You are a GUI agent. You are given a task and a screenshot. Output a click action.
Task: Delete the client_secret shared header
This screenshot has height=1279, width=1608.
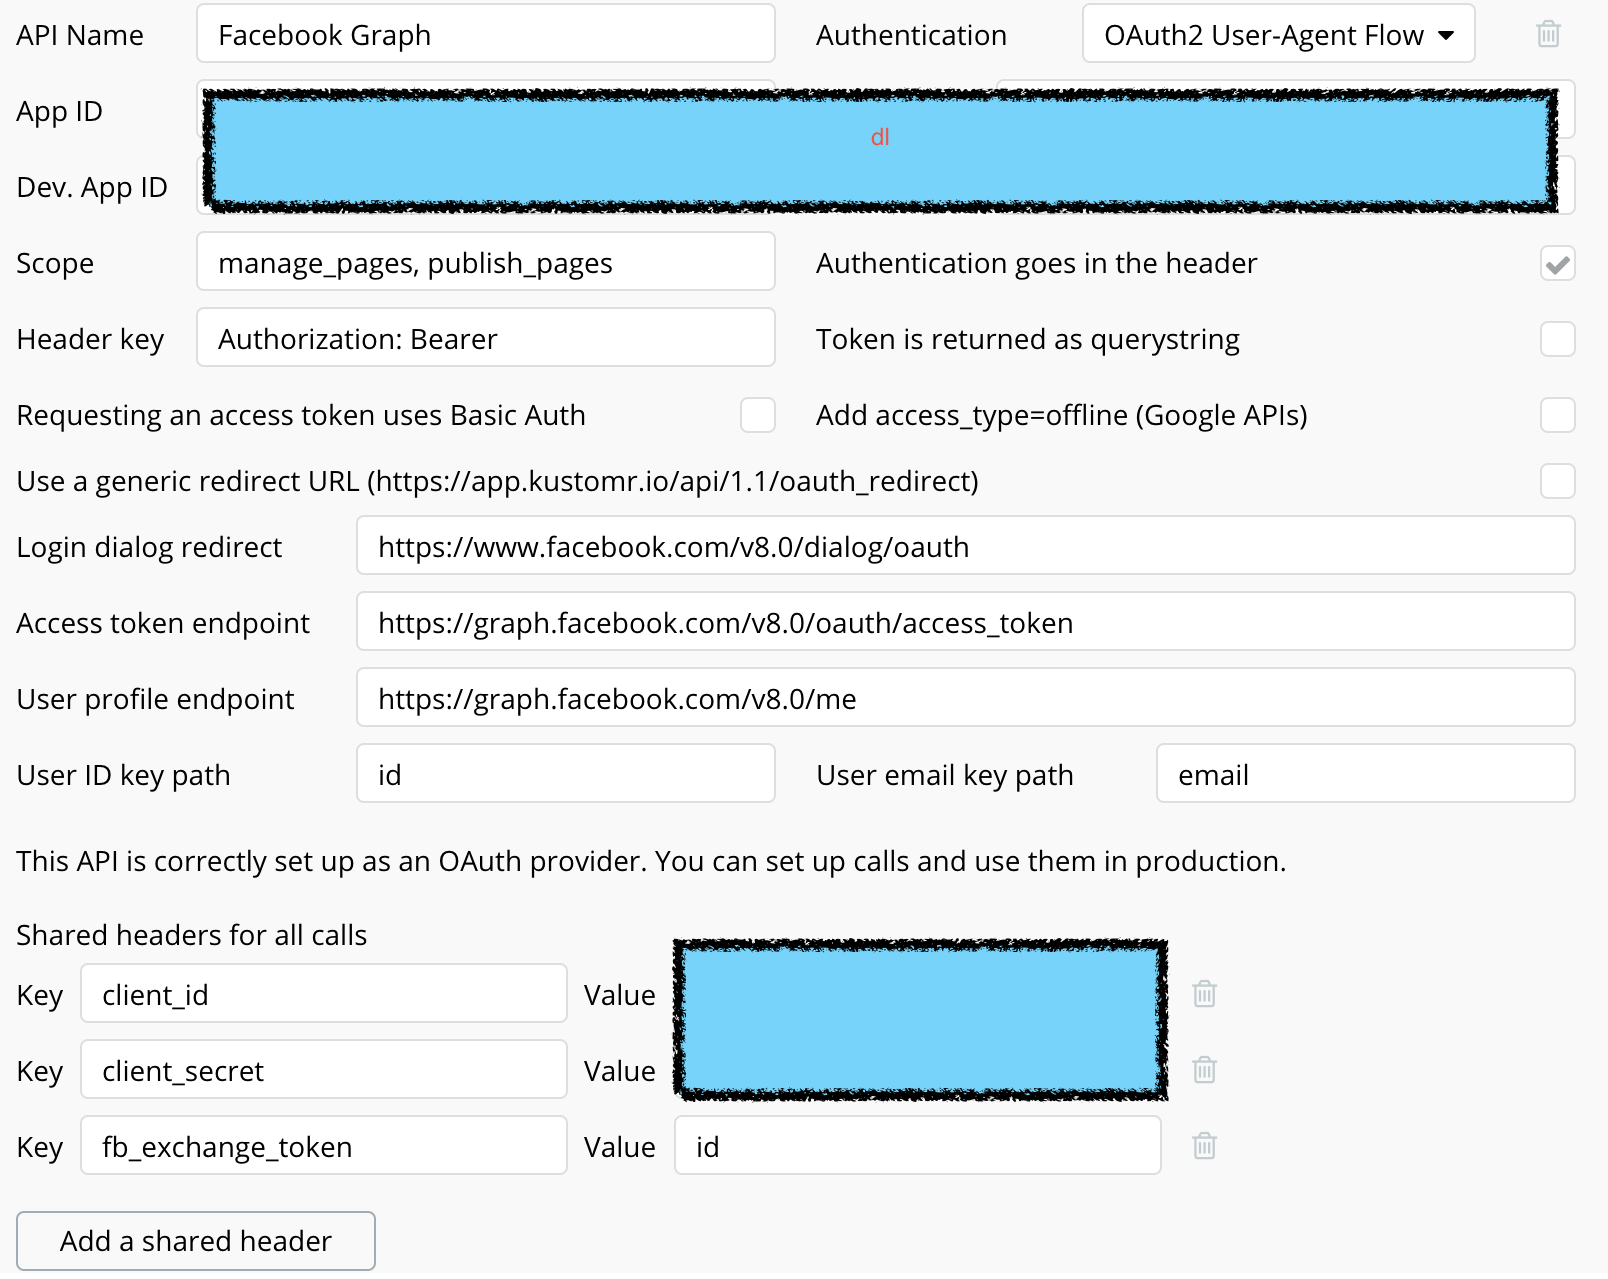[1204, 1070]
